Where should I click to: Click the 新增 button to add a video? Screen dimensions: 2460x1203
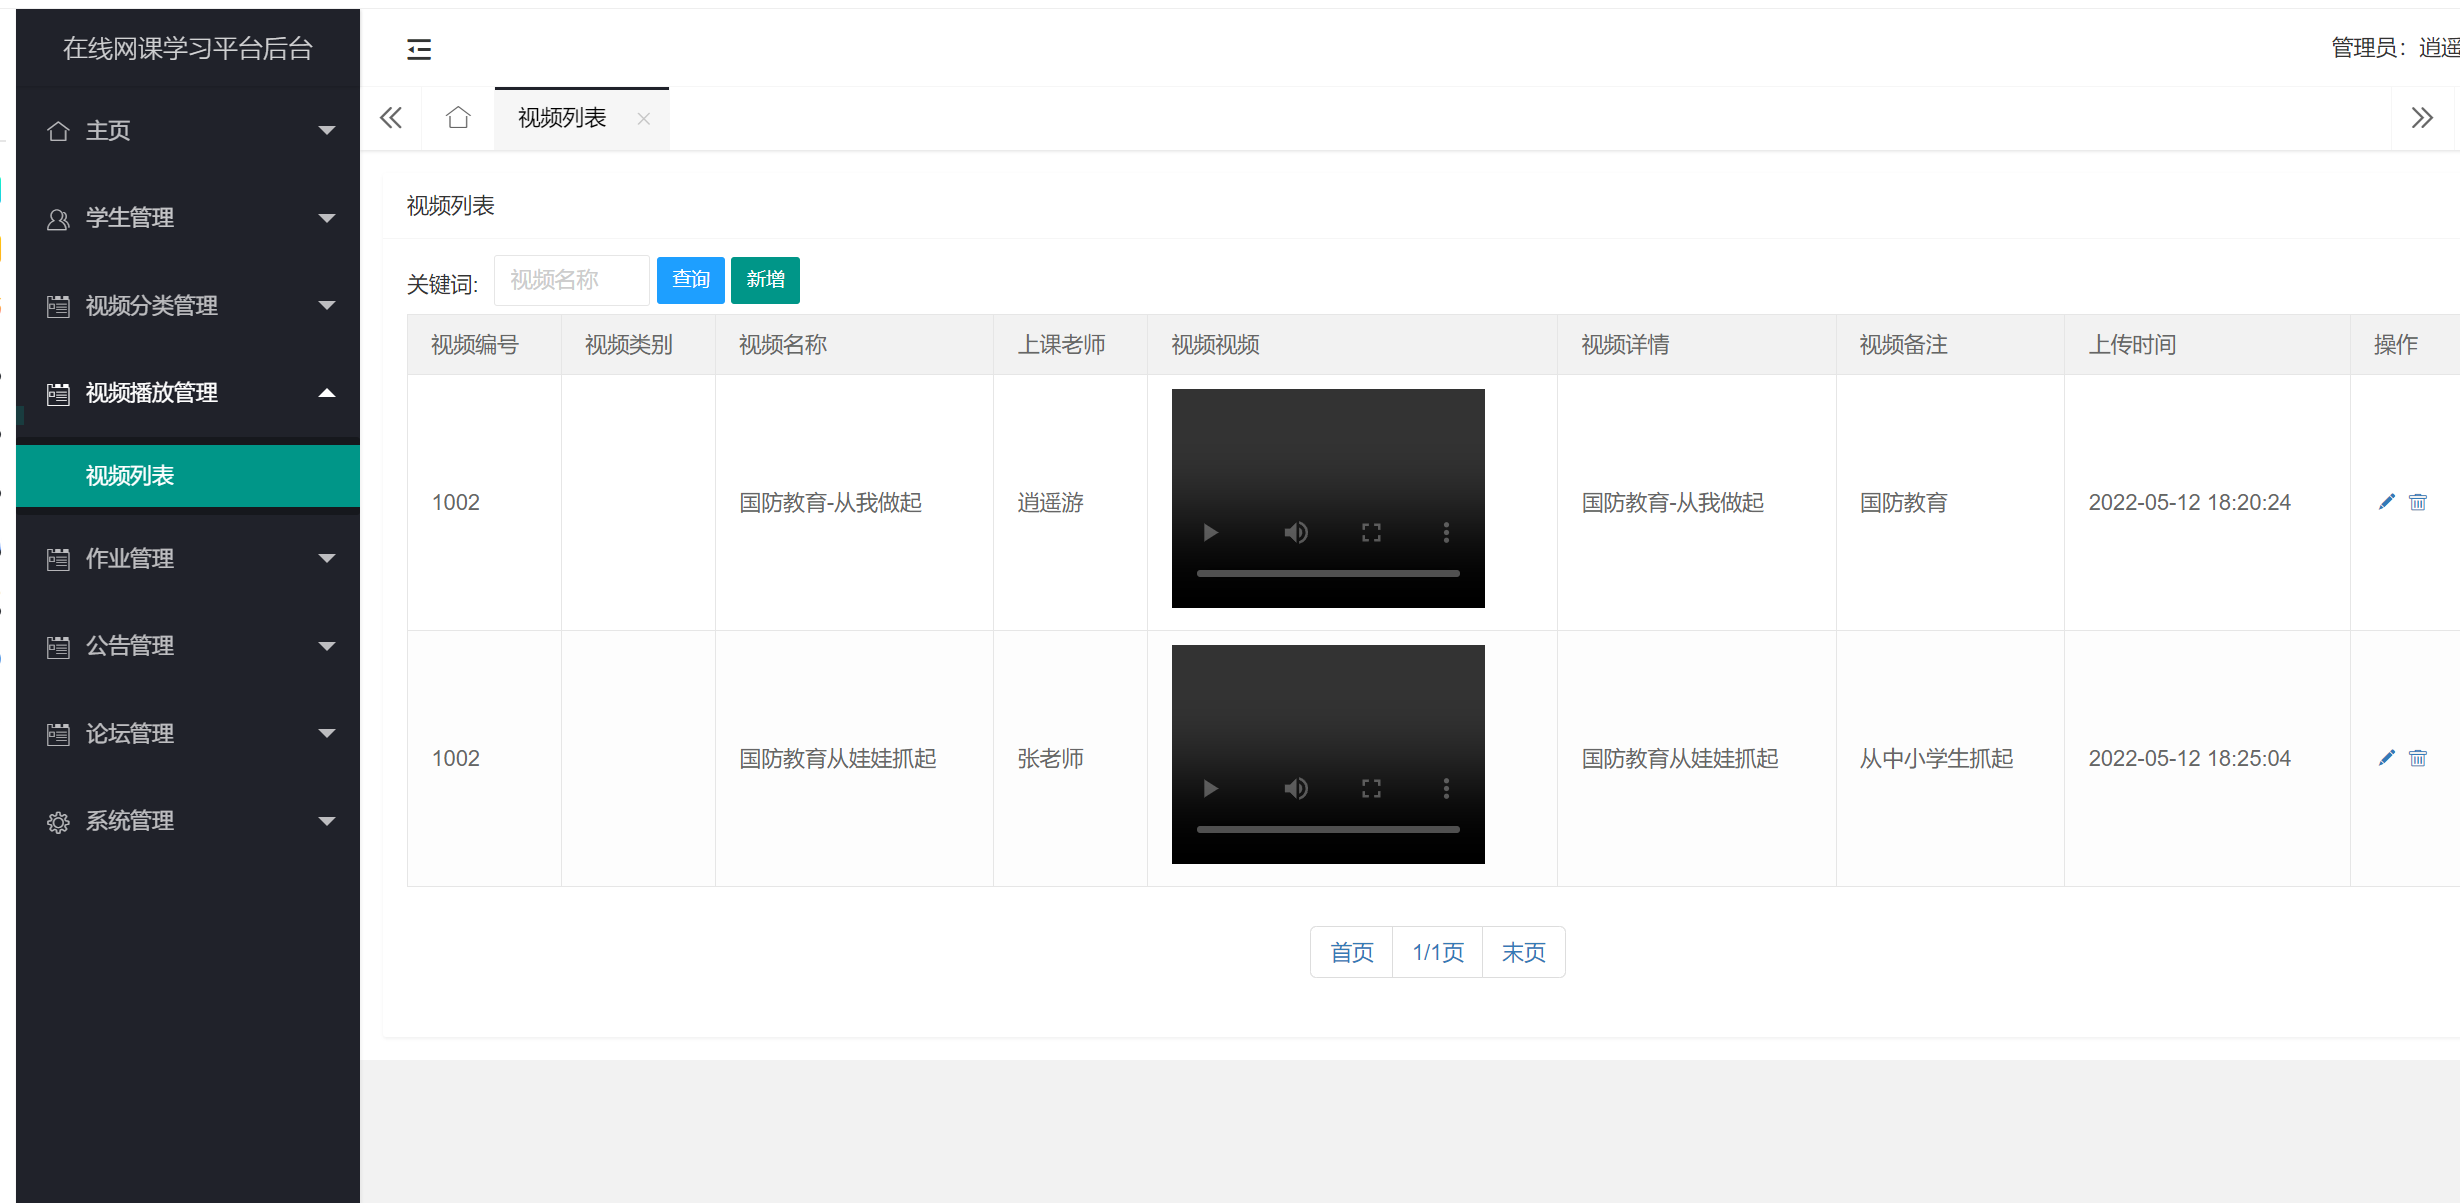(765, 280)
